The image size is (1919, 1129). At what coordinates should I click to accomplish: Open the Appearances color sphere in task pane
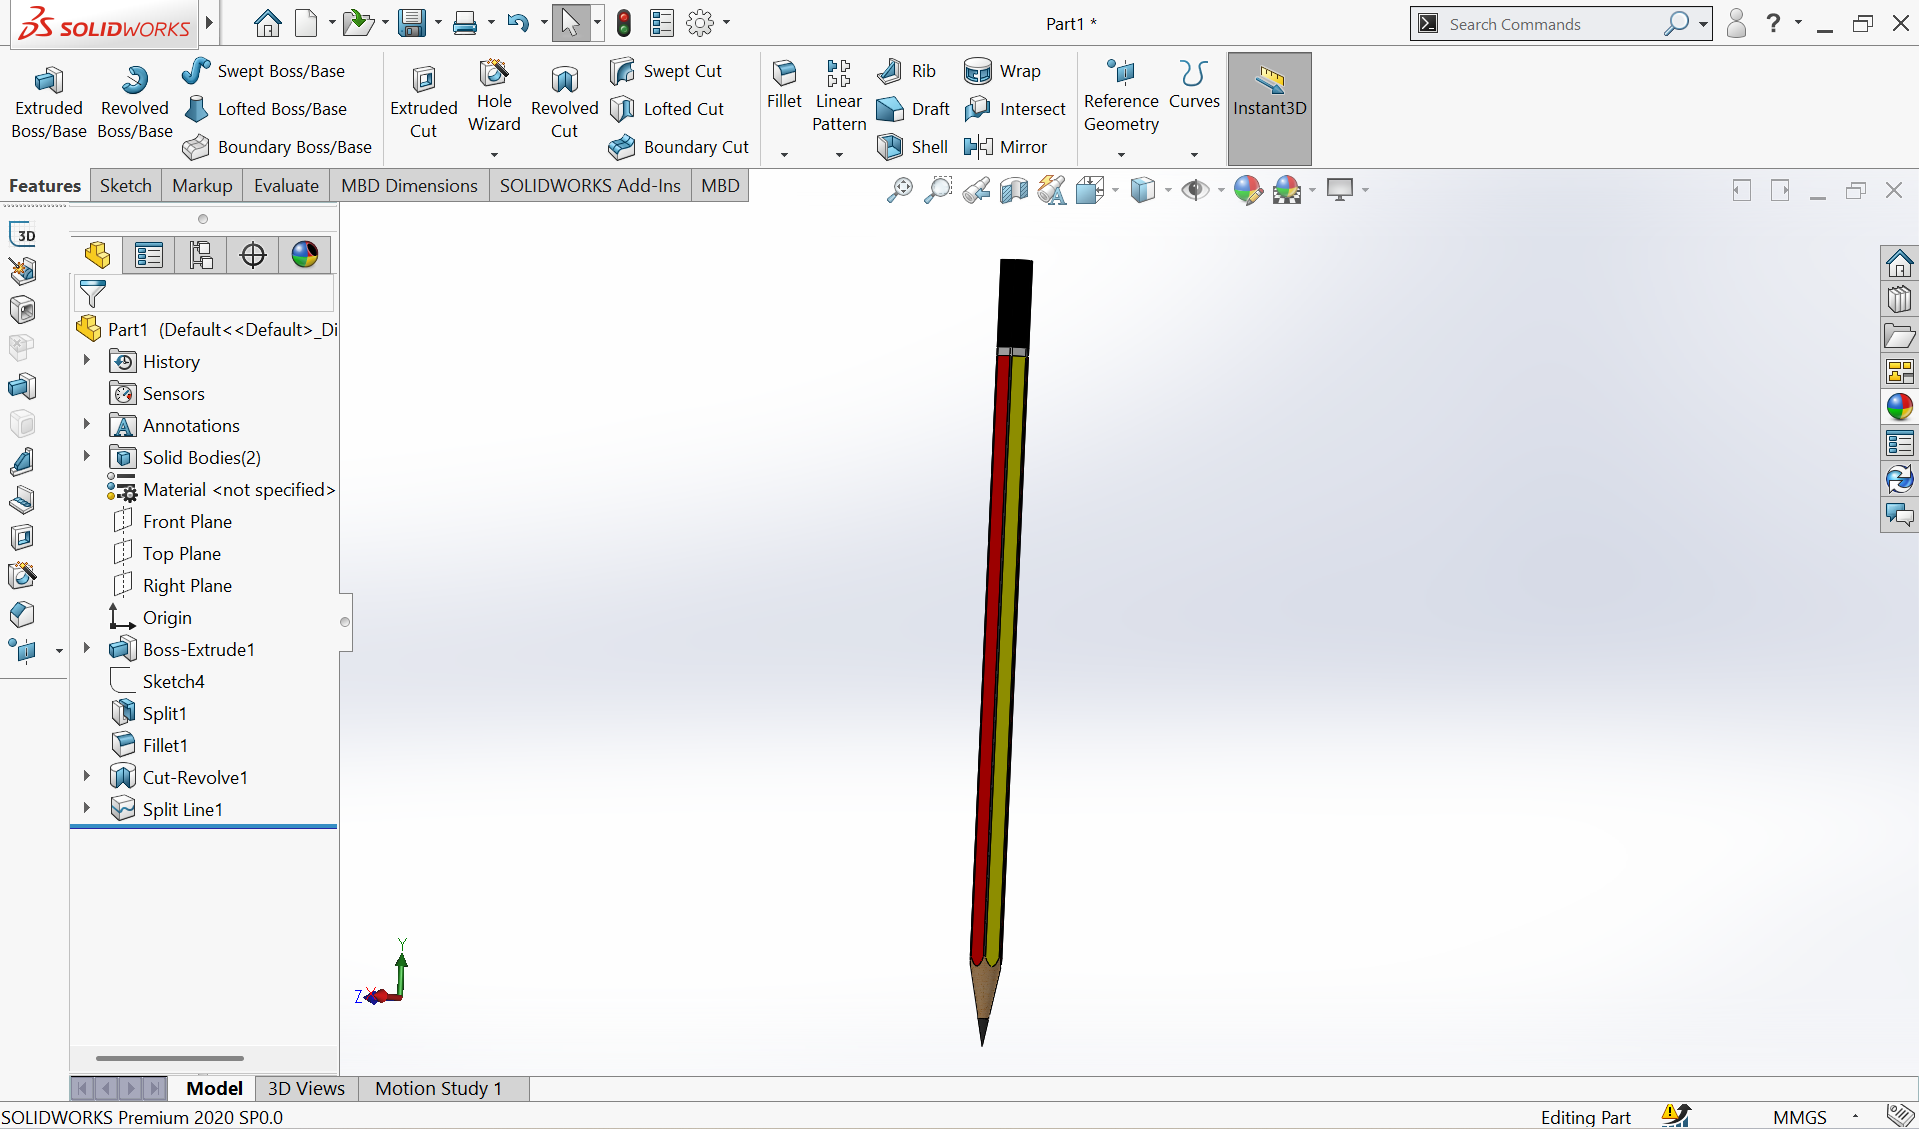tap(1899, 407)
